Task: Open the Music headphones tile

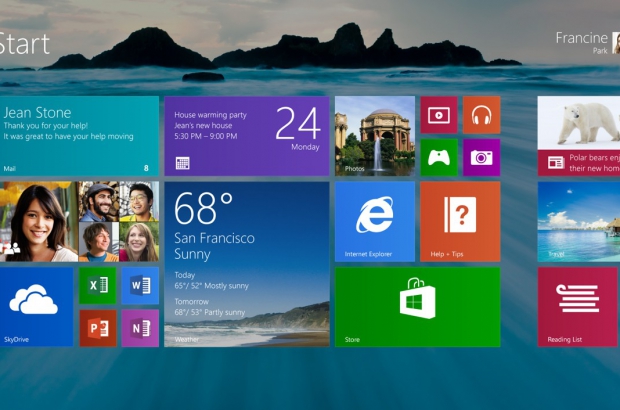Action: [x=481, y=115]
